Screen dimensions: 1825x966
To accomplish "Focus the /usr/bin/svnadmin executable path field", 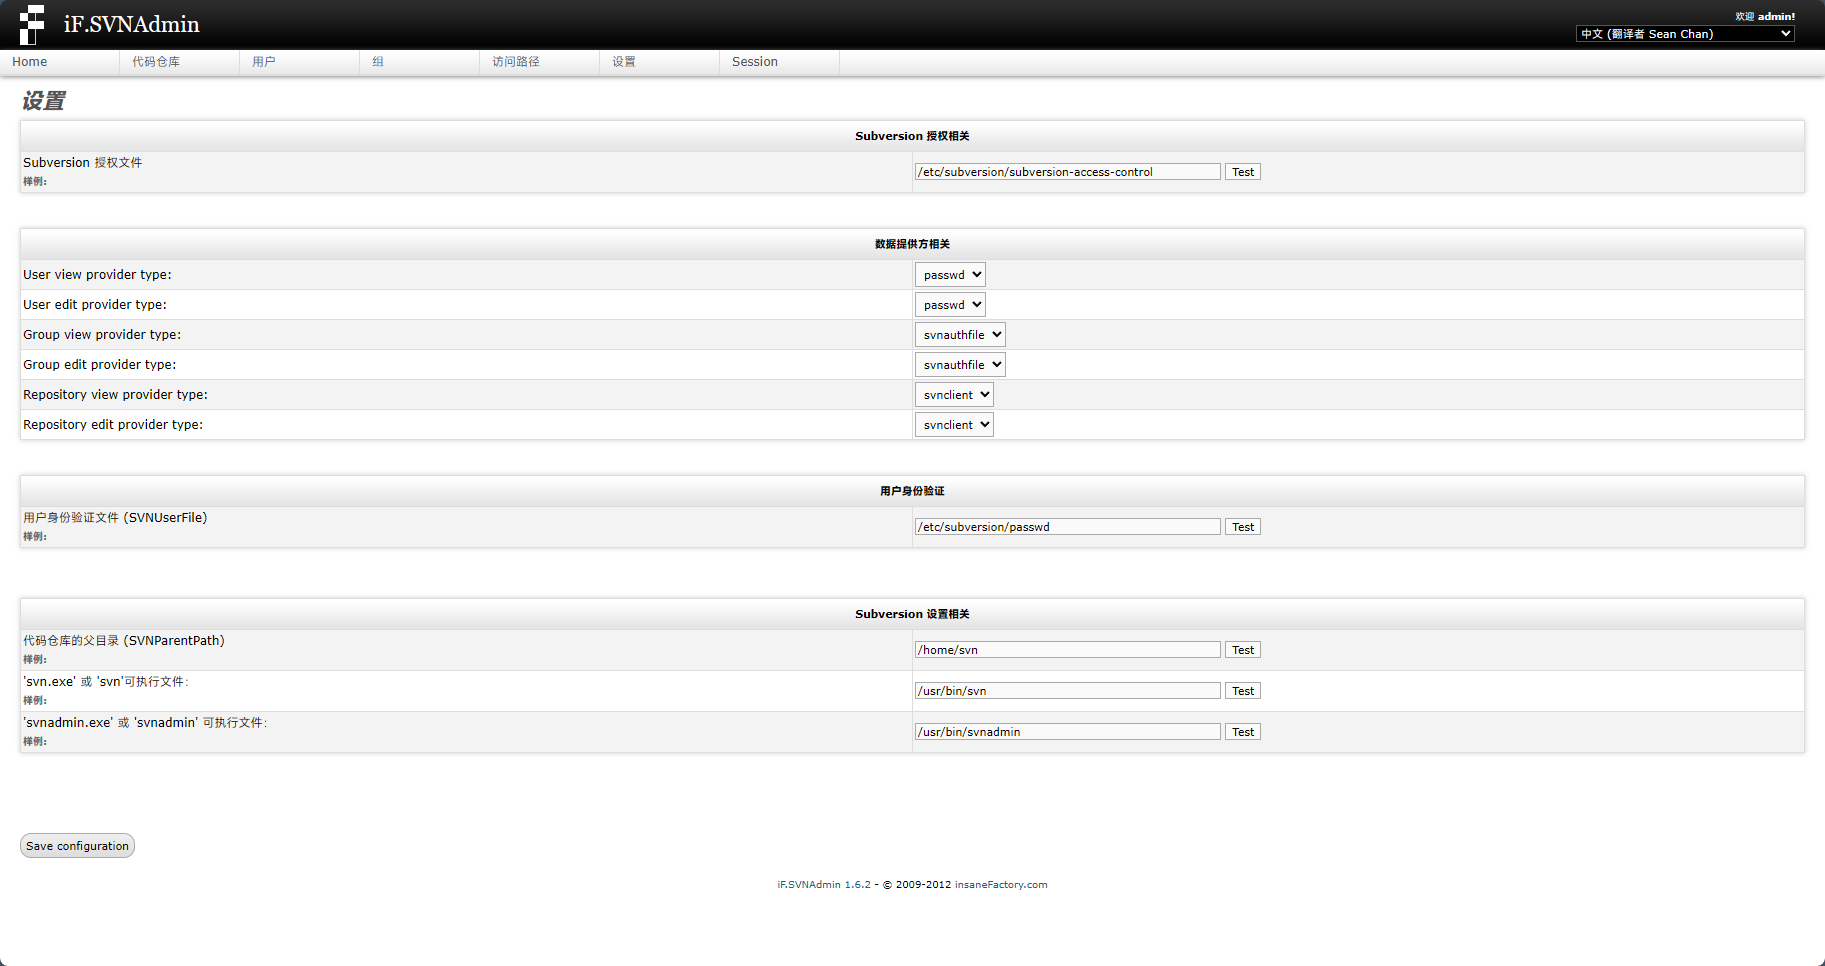I will coord(1067,732).
